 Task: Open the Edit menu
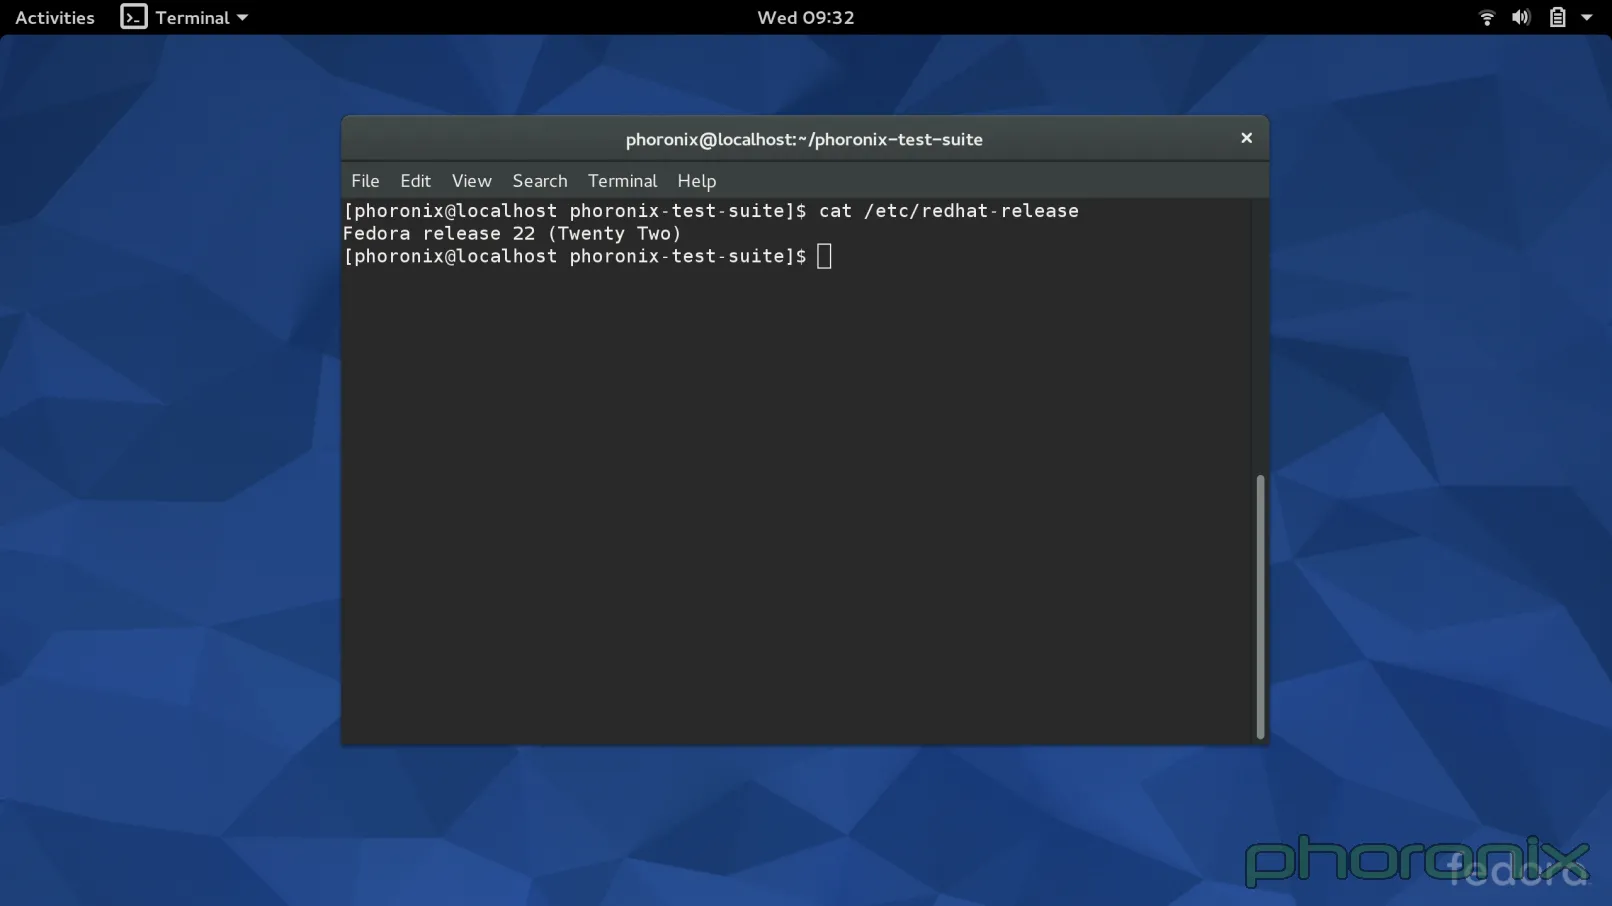click(415, 181)
